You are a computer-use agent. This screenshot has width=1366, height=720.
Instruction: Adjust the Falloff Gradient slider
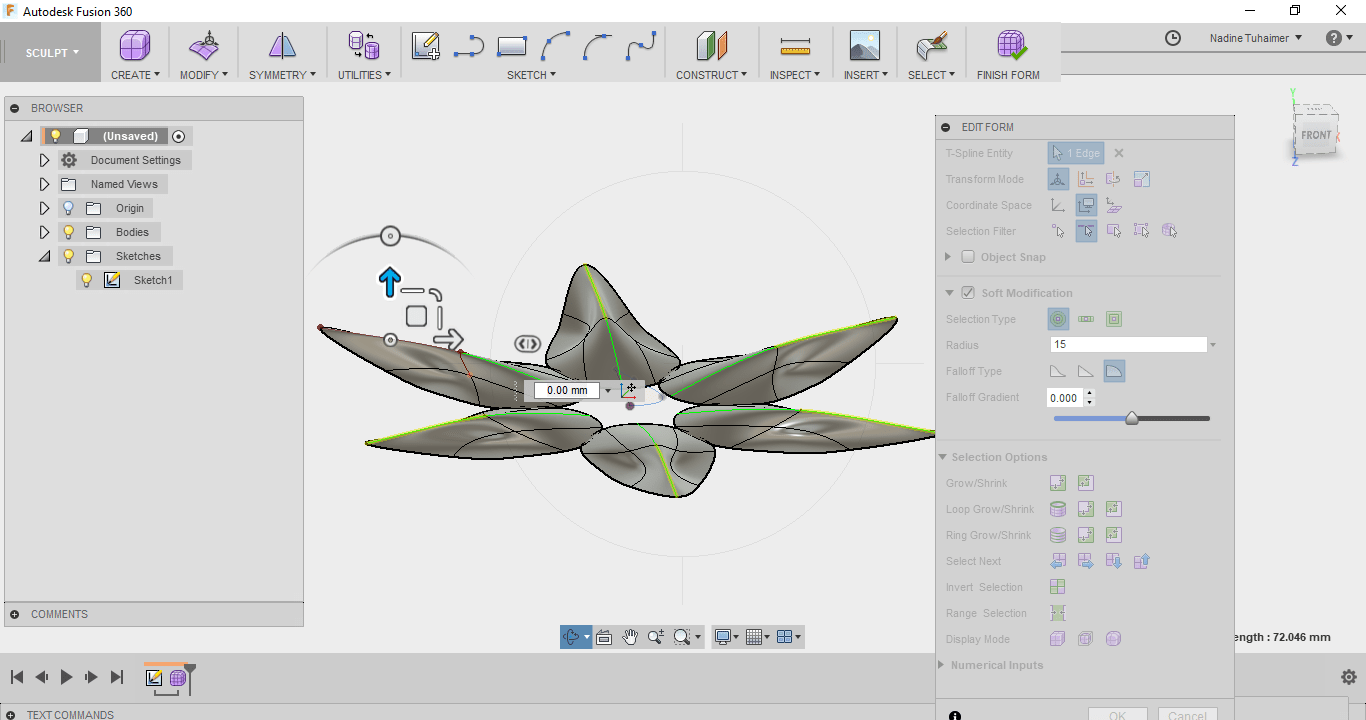(x=1132, y=418)
